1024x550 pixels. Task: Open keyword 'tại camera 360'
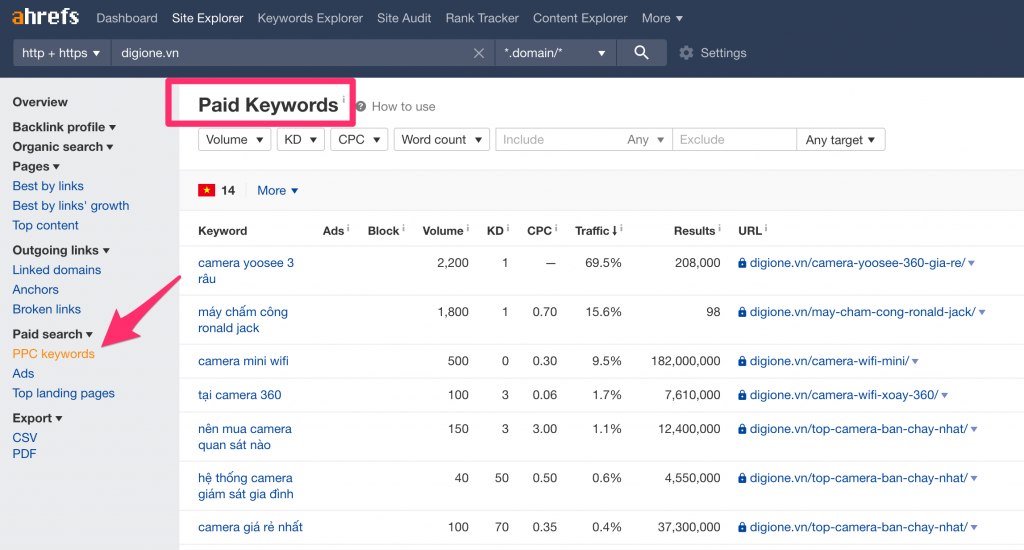[x=240, y=395]
